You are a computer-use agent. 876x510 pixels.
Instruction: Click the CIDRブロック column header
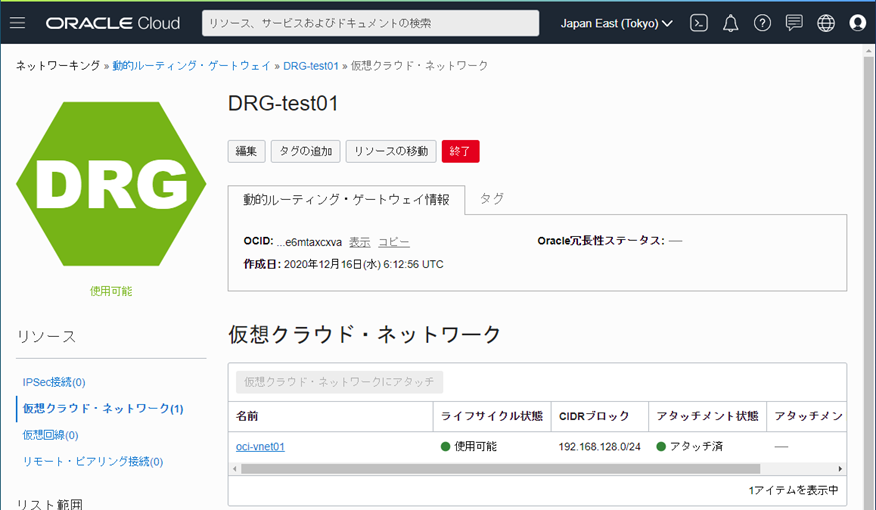[x=600, y=416]
